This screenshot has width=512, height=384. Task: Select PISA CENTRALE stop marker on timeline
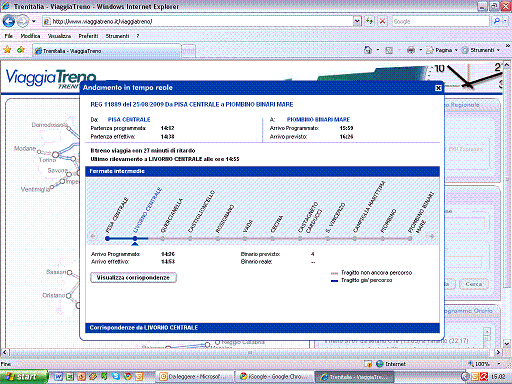pyautogui.click(x=107, y=238)
